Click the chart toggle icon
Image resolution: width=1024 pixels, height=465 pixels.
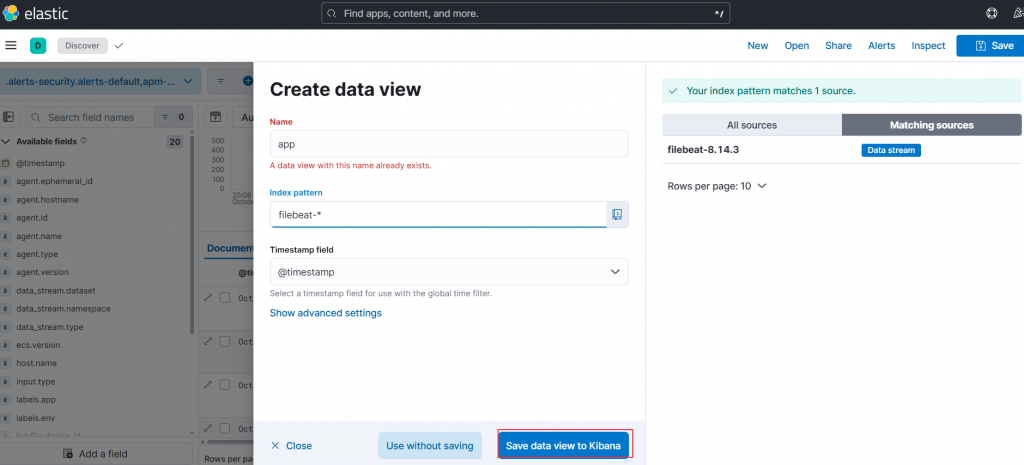click(214, 117)
